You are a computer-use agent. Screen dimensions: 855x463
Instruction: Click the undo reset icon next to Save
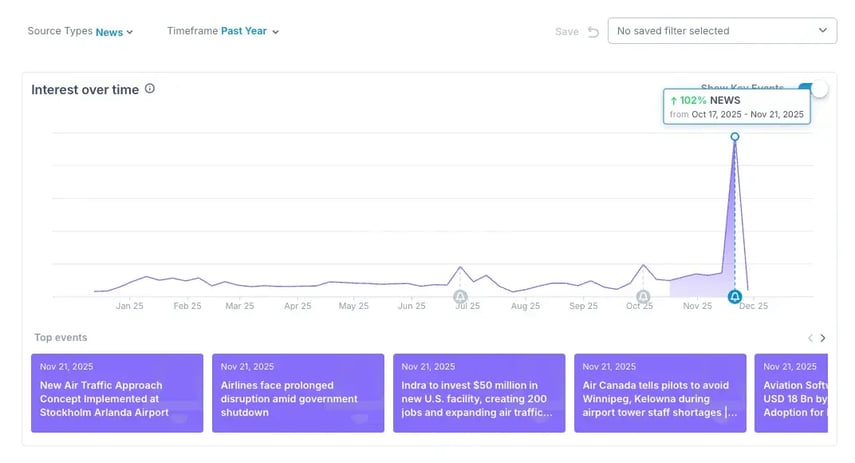tap(593, 32)
